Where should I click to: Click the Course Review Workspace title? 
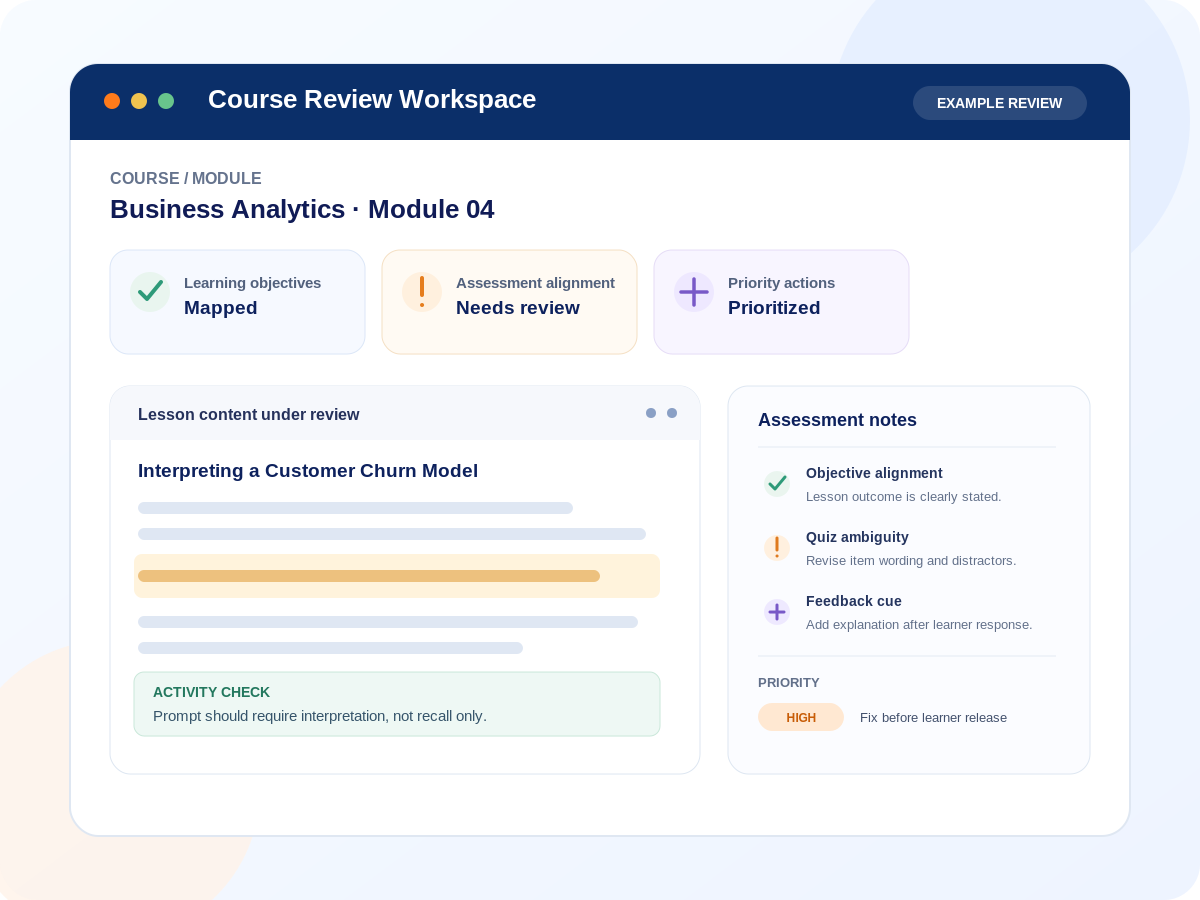[x=372, y=99]
